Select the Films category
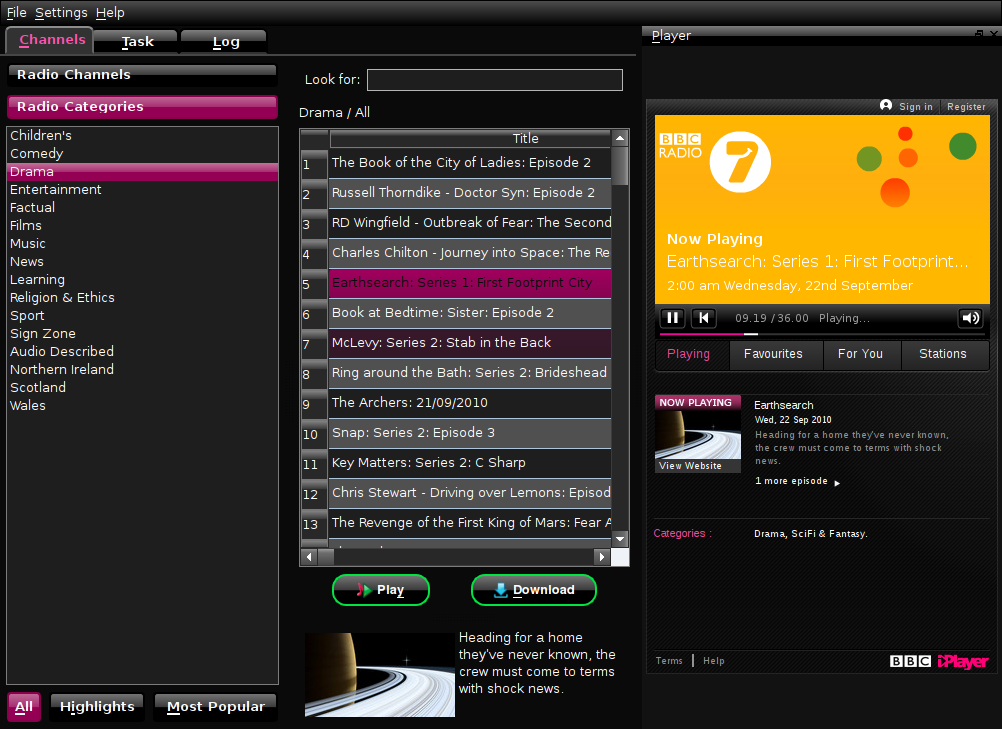1002x729 pixels. coord(143,226)
